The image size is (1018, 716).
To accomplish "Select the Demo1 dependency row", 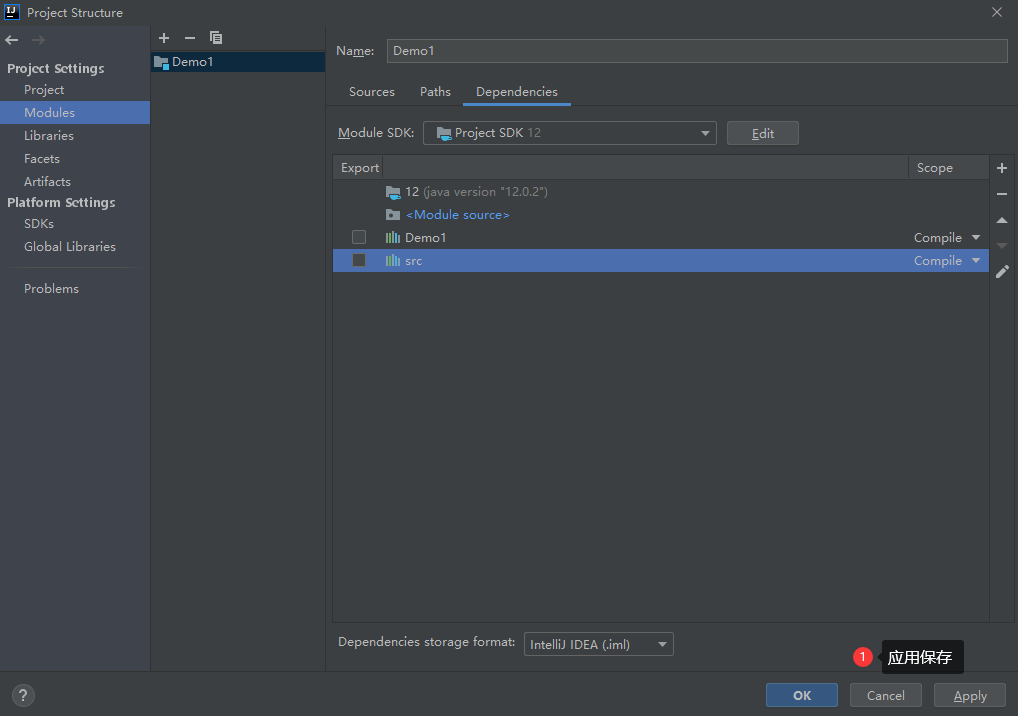I will [x=661, y=238].
